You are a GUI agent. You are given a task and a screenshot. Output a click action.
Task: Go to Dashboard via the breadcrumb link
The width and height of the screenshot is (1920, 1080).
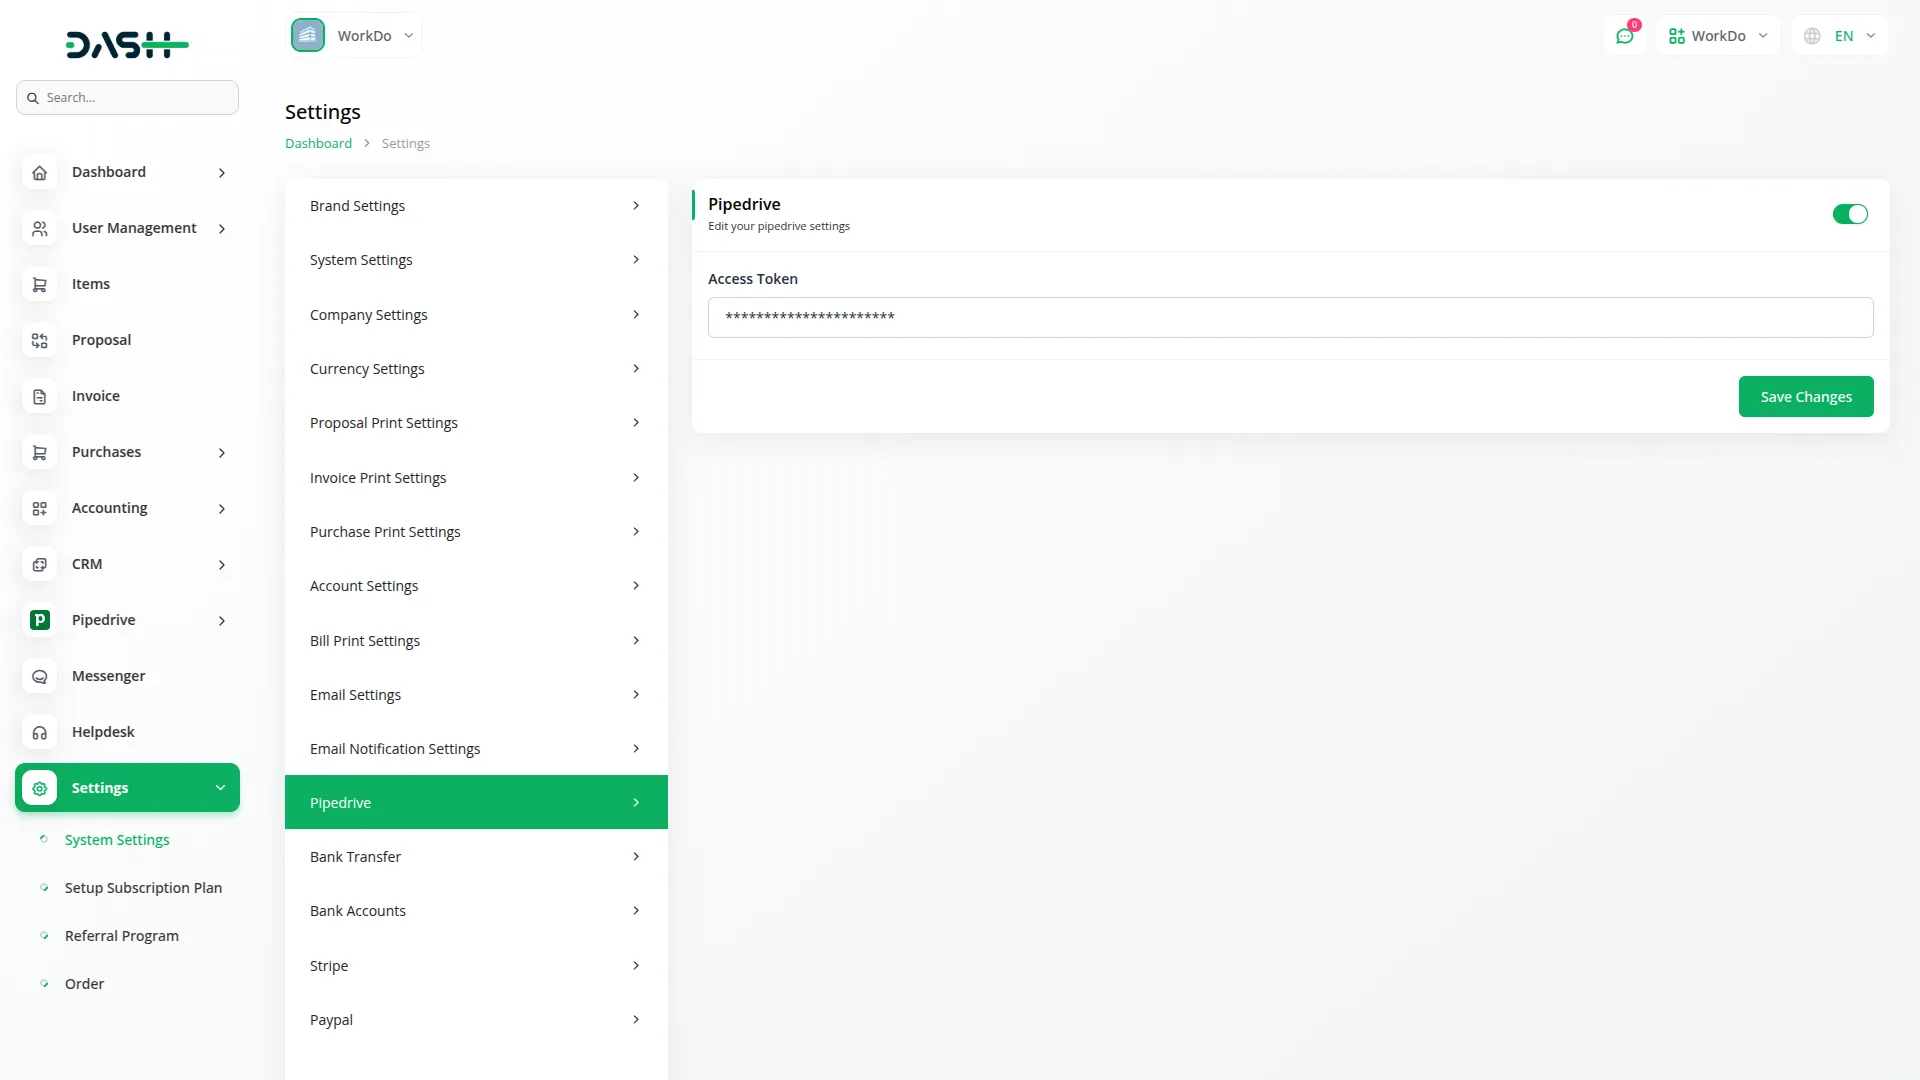tap(317, 143)
